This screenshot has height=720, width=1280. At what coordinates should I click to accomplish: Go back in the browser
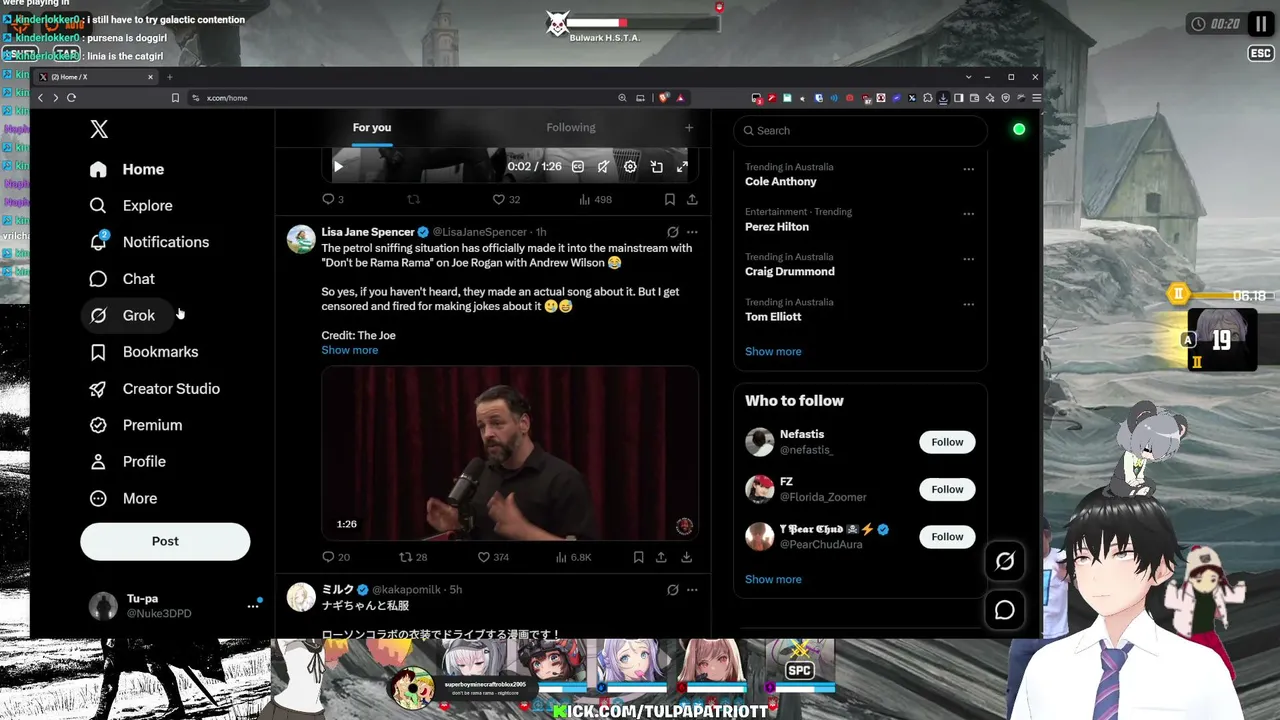pyautogui.click(x=40, y=98)
